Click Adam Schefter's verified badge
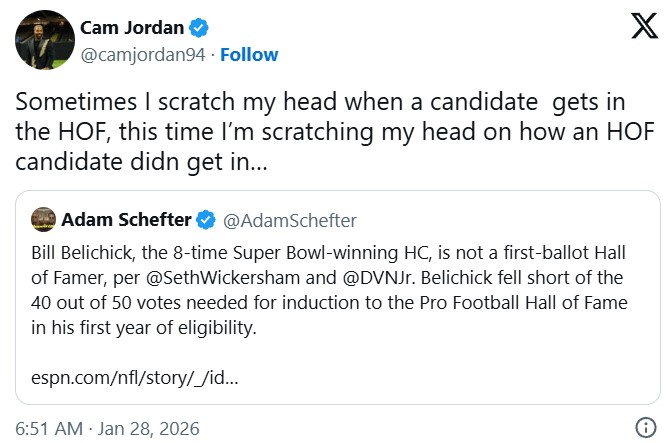 pyautogui.click(x=207, y=220)
